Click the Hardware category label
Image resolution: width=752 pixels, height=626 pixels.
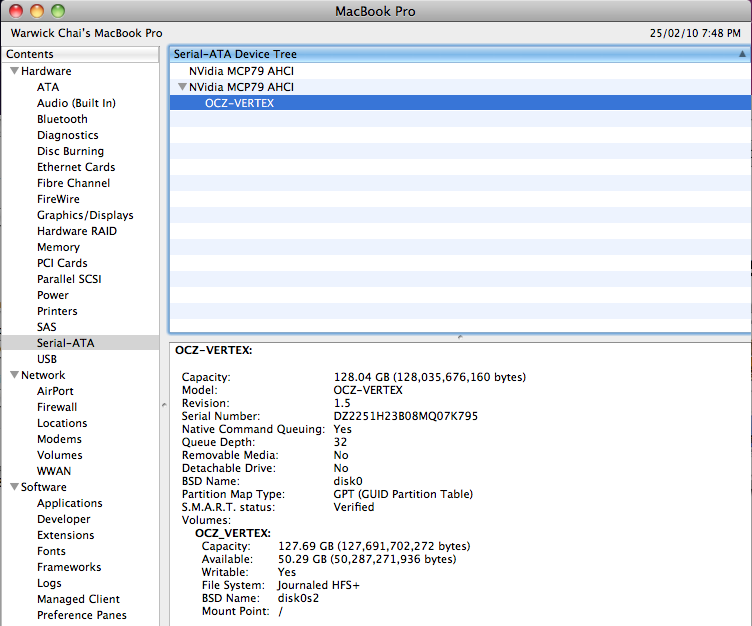46,71
